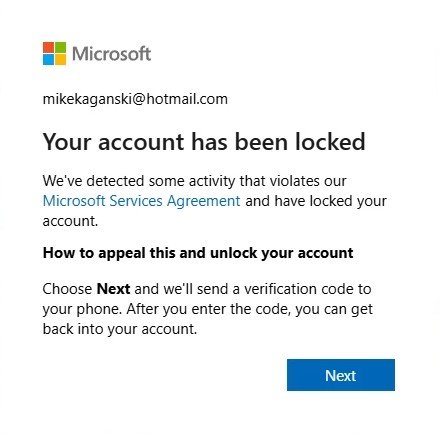Open the Microsoft Services Agreement link

point(141,201)
